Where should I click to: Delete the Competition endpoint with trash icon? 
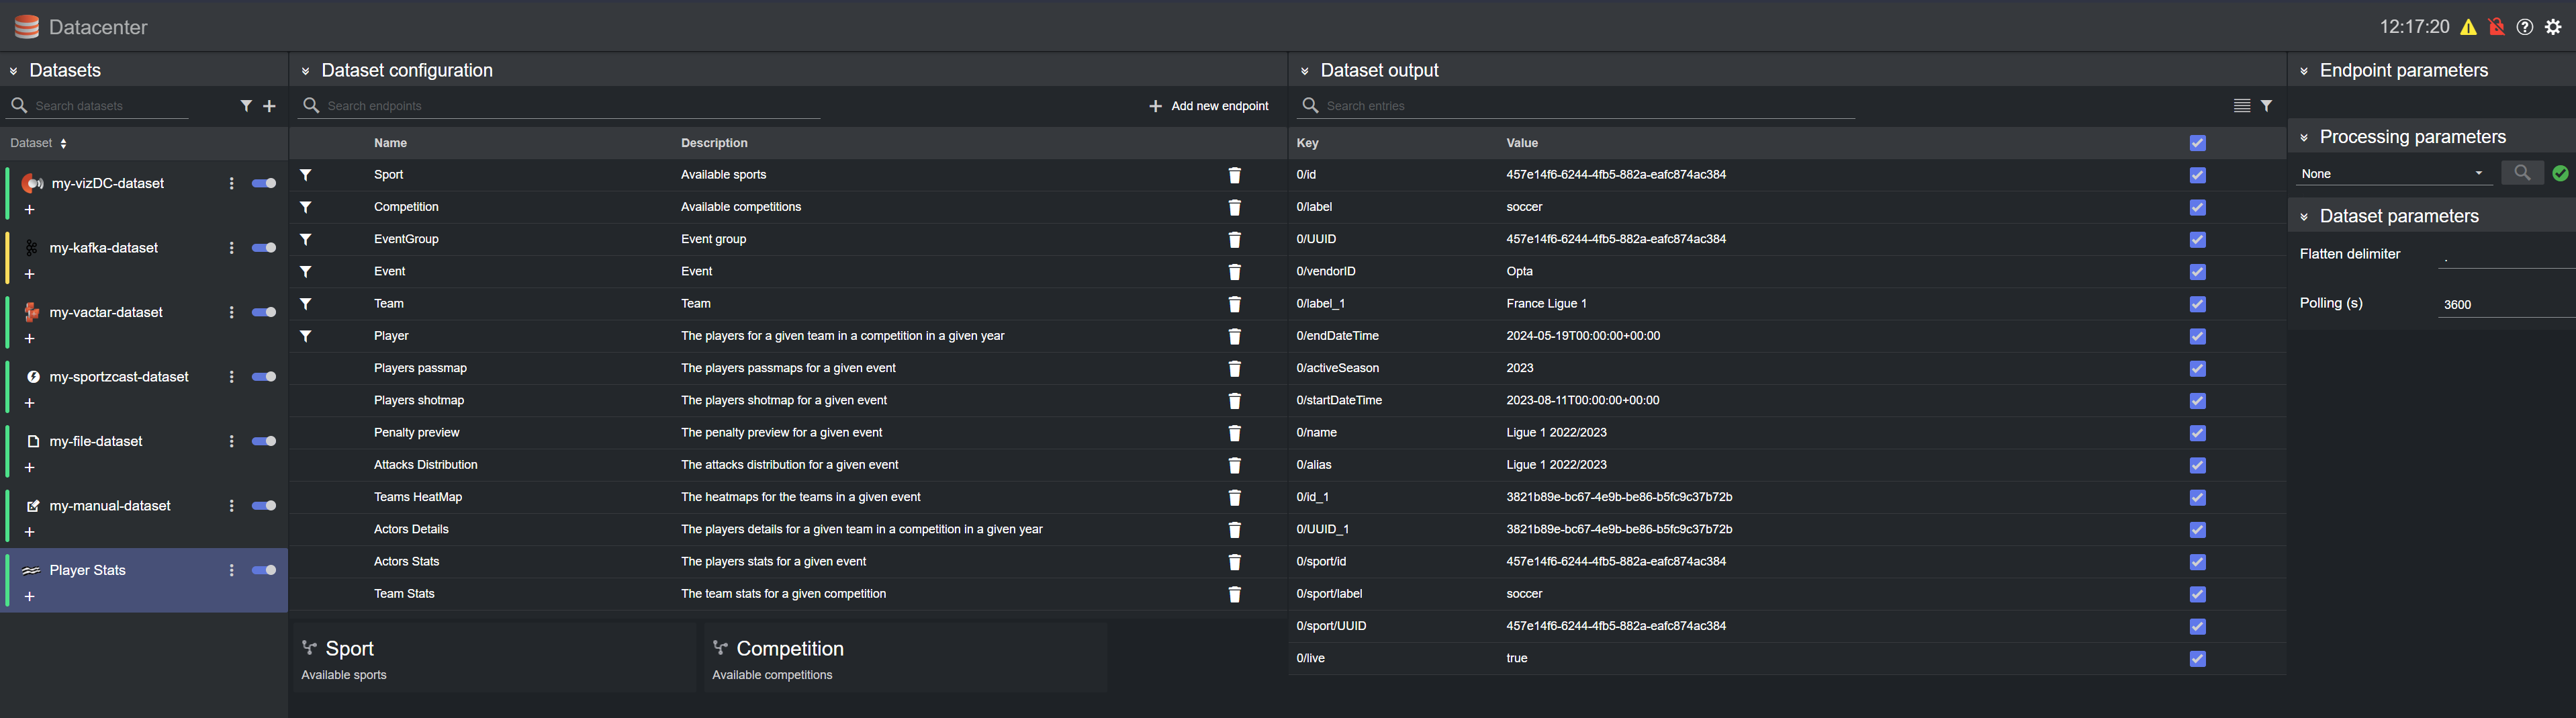pyautogui.click(x=1234, y=207)
